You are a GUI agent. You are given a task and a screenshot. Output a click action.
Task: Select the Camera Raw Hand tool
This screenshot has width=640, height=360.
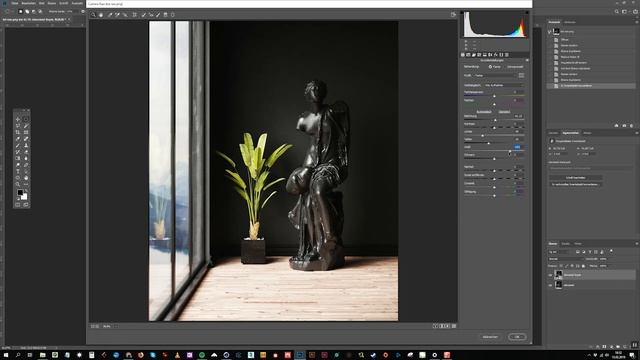click(101, 15)
